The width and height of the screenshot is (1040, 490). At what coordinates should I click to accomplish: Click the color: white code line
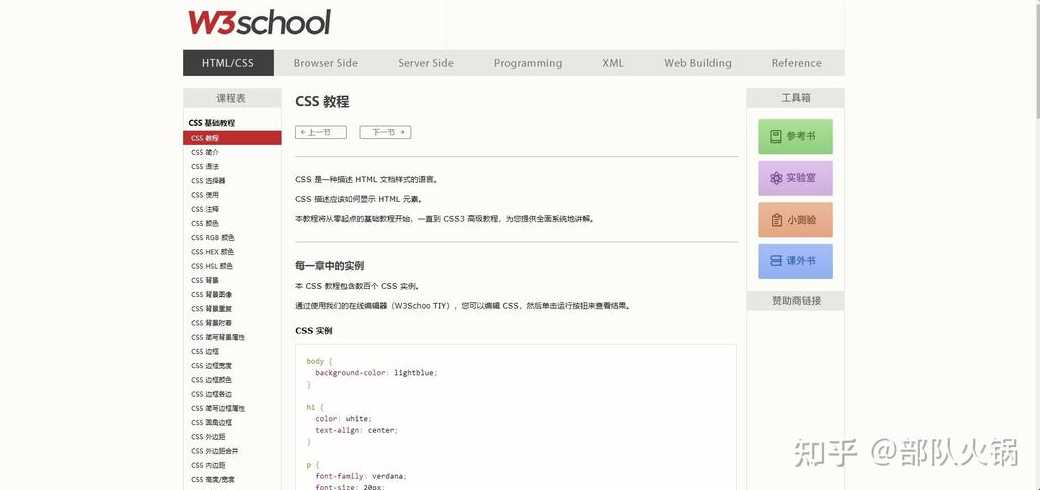344,419
